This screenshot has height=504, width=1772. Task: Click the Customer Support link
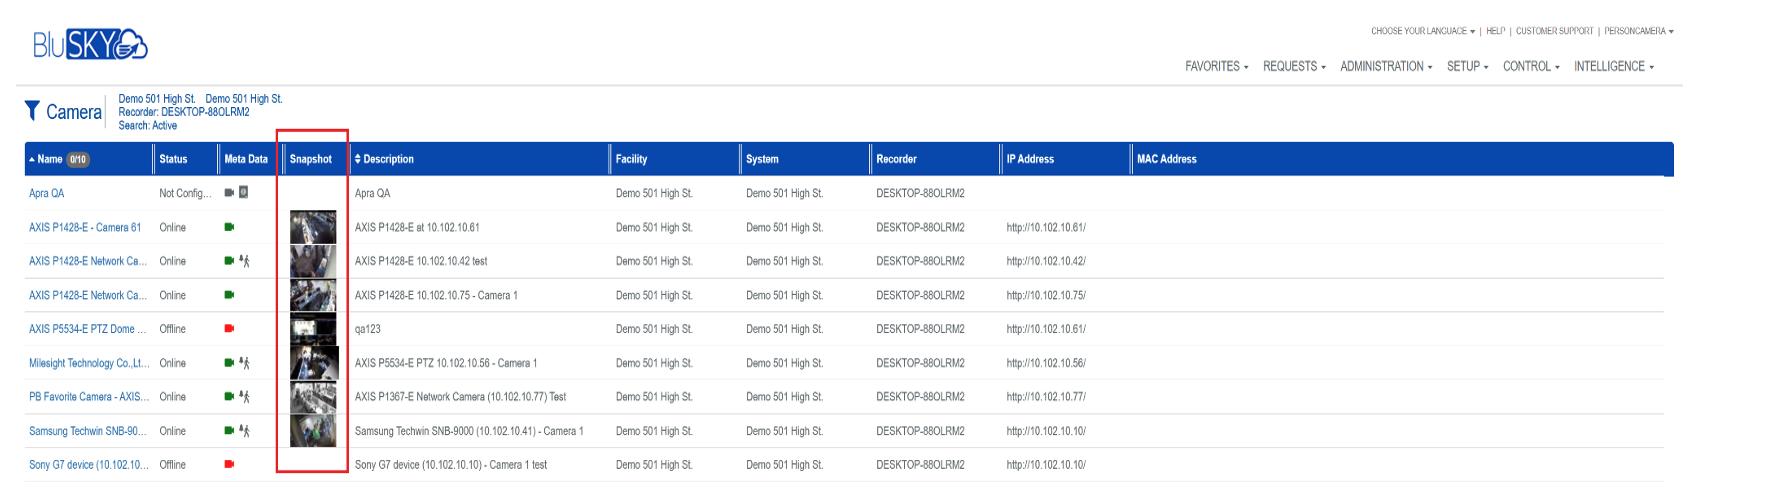[1554, 31]
